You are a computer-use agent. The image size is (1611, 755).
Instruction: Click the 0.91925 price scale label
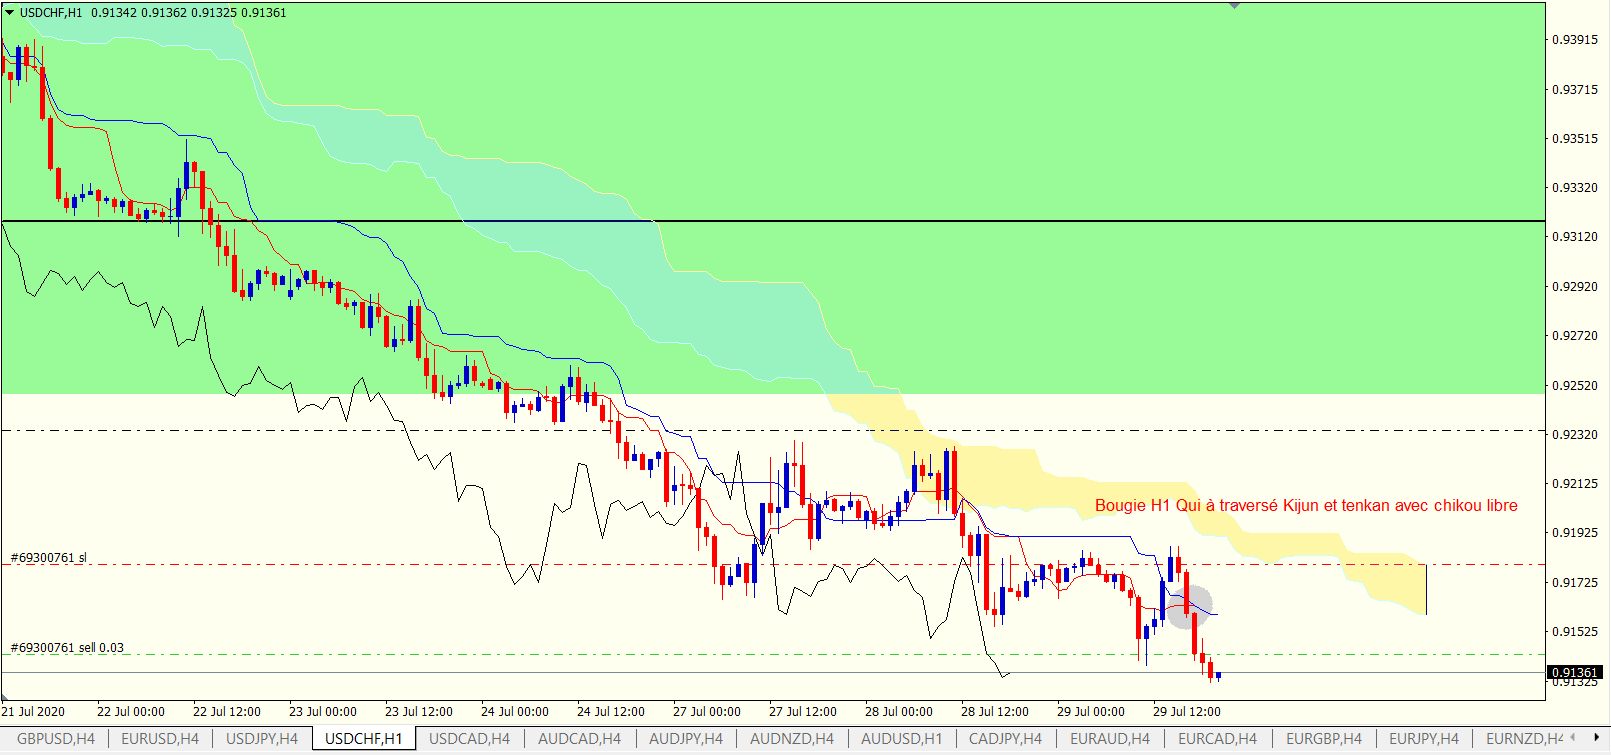click(x=1574, y=533)
